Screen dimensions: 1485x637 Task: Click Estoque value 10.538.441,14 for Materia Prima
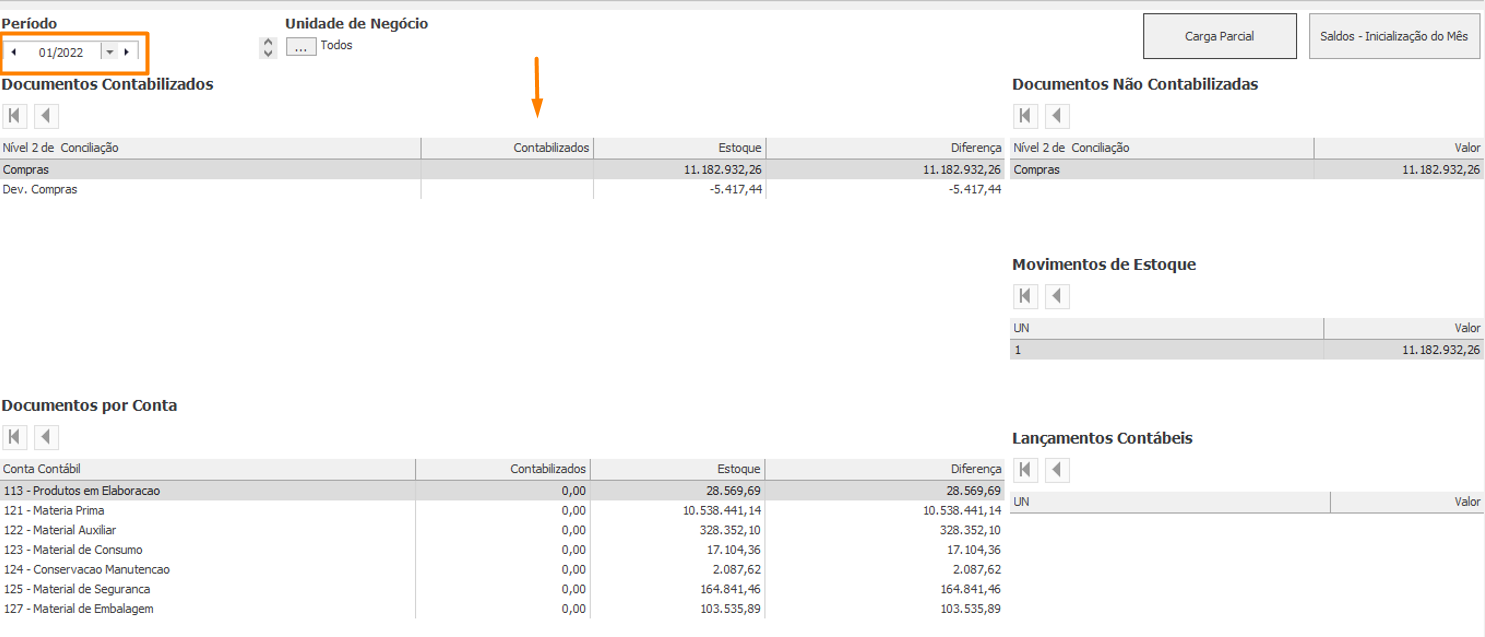pos(724,510)
